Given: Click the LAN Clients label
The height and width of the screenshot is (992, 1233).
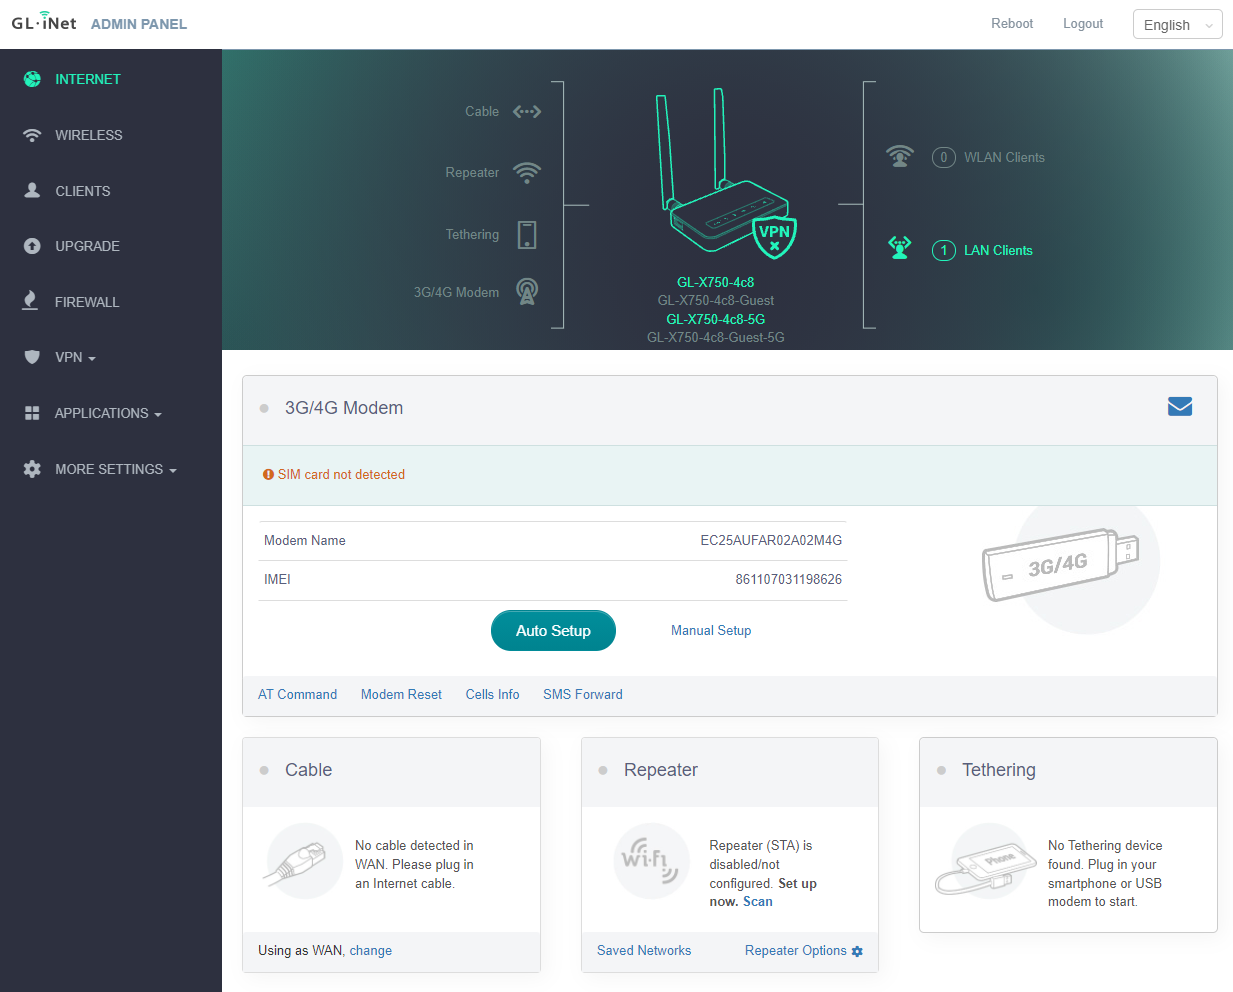Looking at the screenshot, I should tap(998, 250).
